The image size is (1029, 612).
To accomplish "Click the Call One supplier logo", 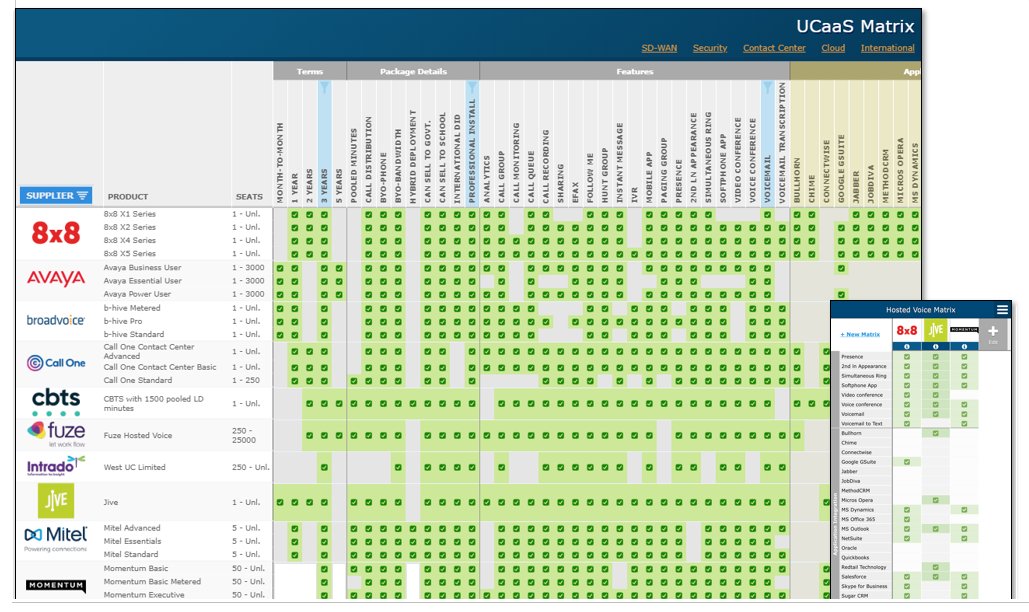I will pyautogui.click(x=56, y=363).
